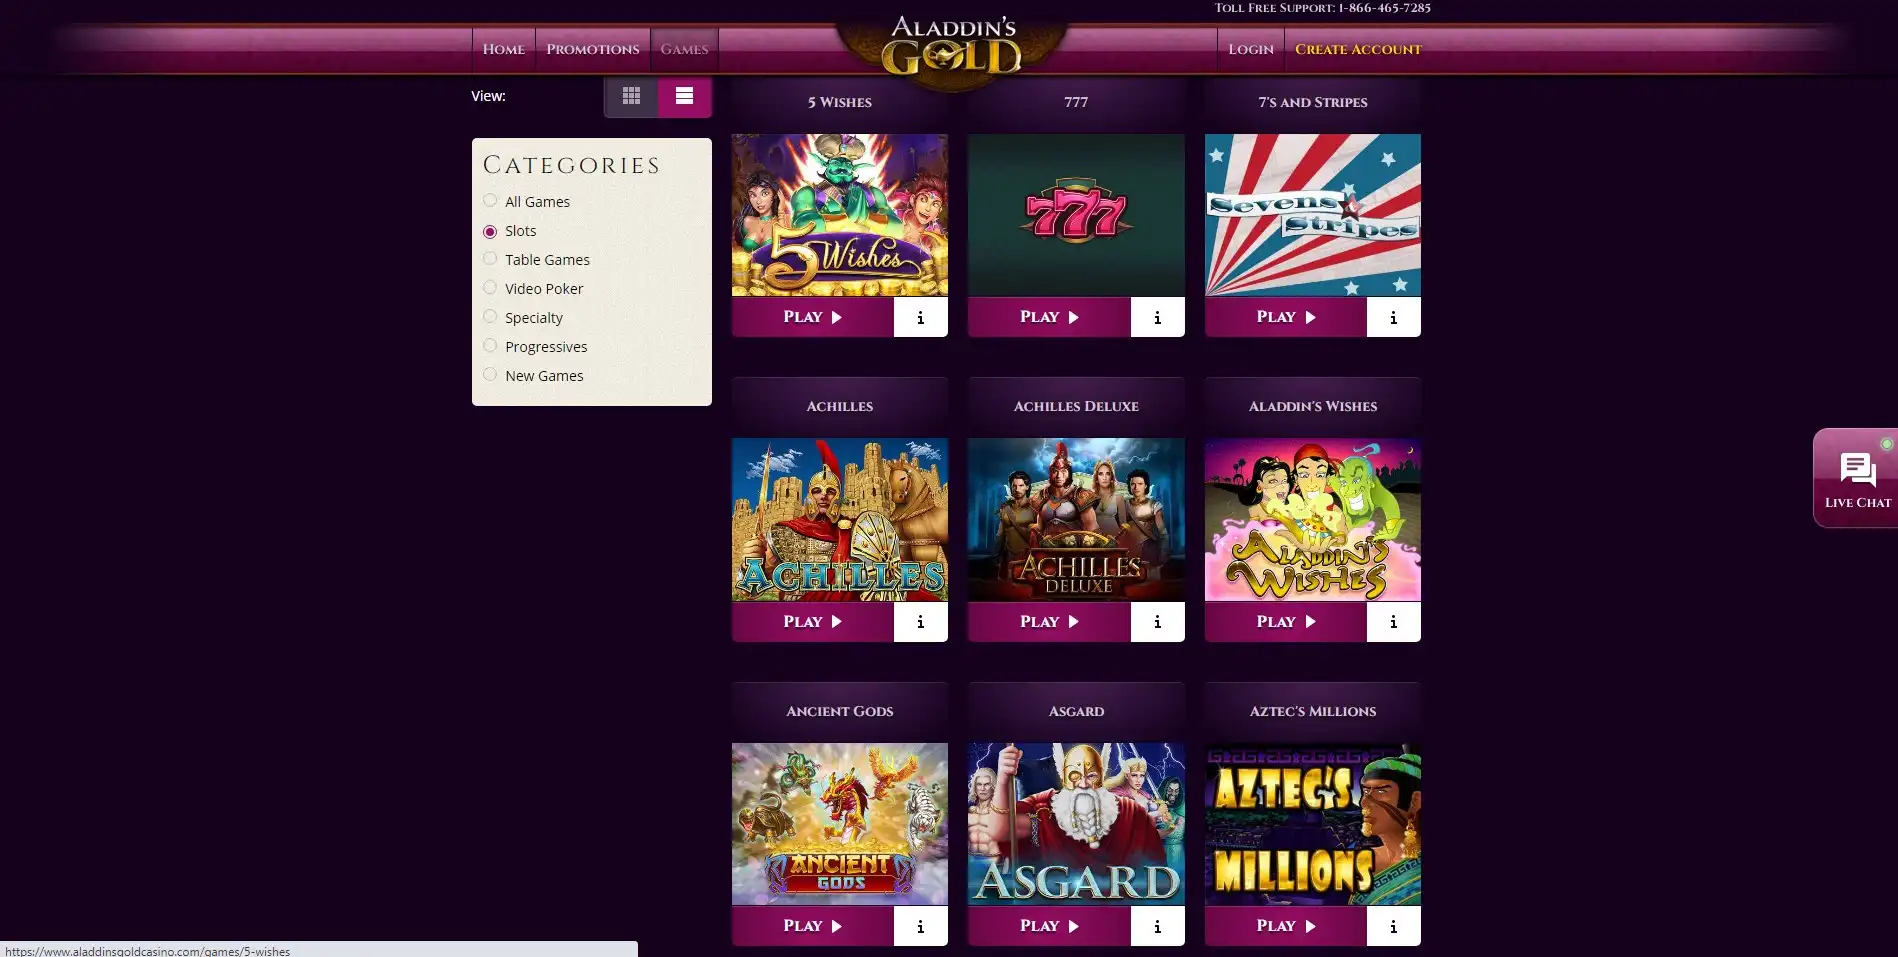Open info icon for Achilles Deluxe
Viewport: 1898px width, 957px height.
point(1157,622)
